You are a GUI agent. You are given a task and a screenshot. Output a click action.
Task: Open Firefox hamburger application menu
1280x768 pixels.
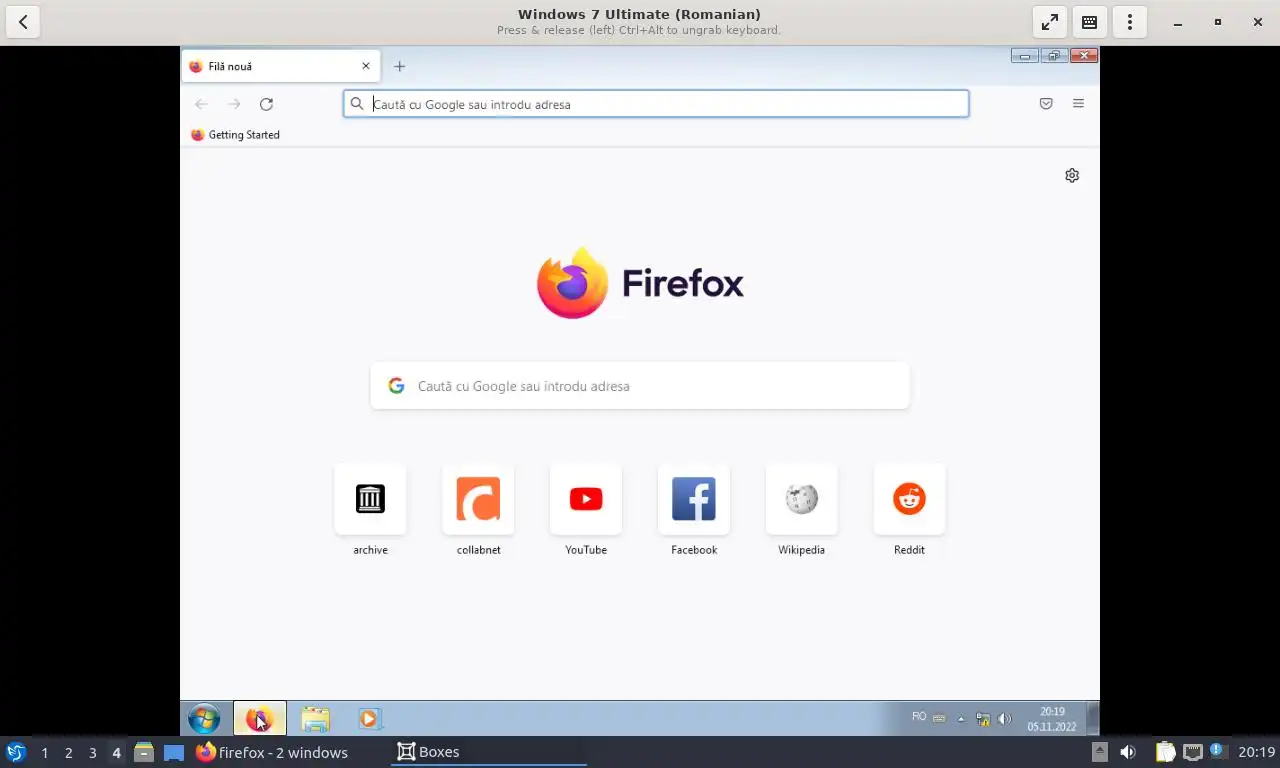(1078, 104)
